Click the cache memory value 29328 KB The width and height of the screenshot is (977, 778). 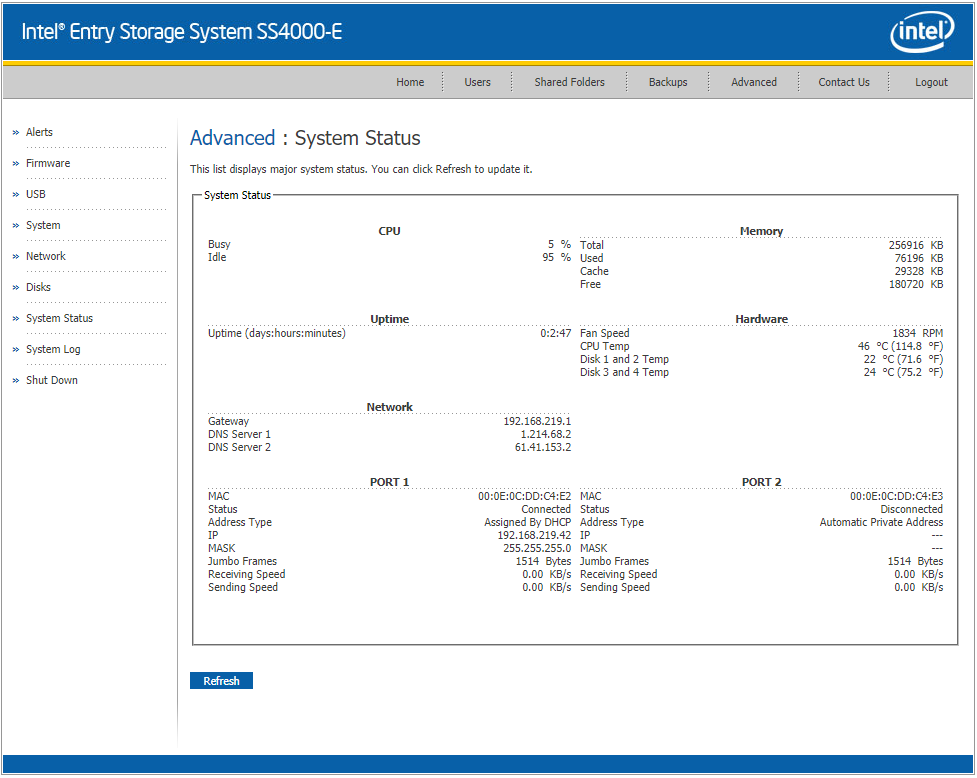pos(919,272)
